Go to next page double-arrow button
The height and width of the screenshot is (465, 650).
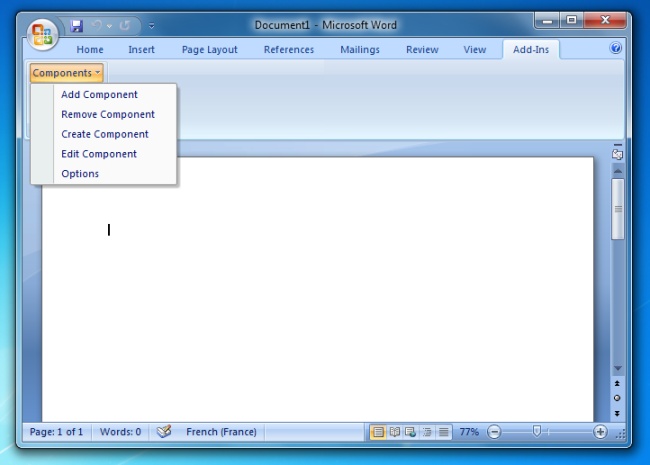tap(617, 414)
